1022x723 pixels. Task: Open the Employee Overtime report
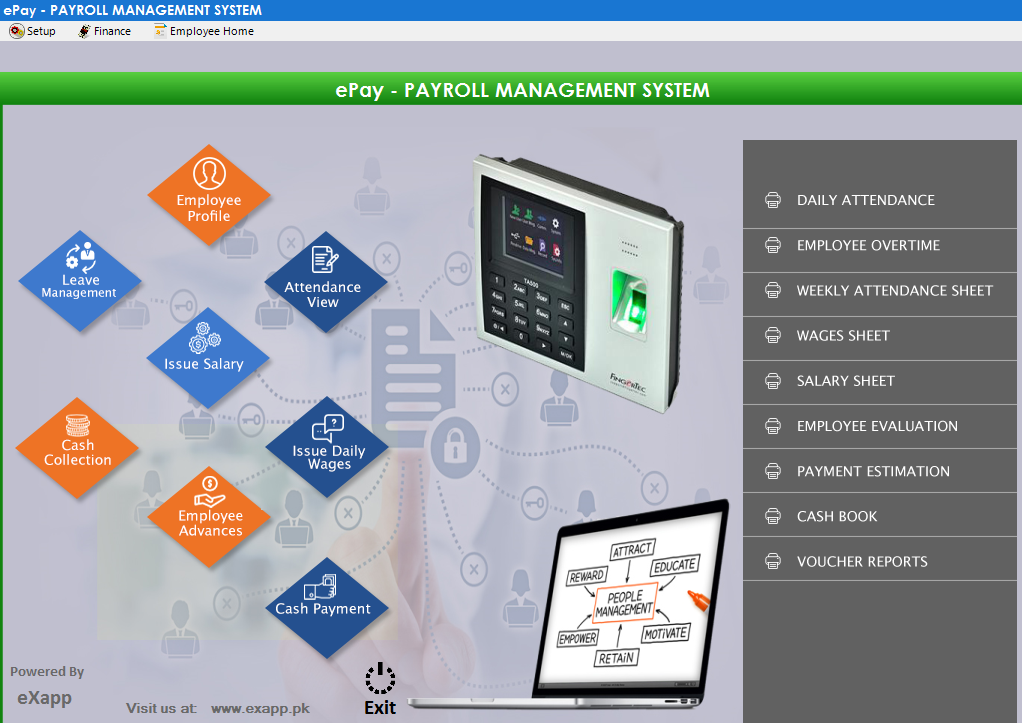pos(867,245)
